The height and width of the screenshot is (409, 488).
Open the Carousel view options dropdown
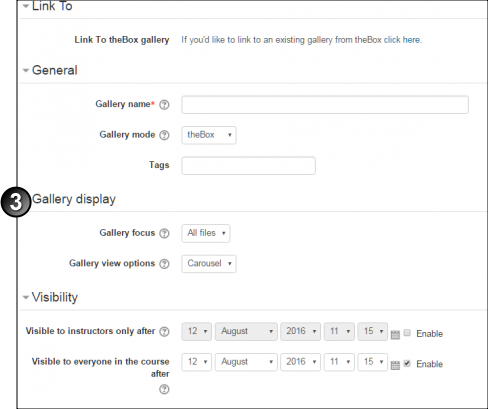(x=209, y=264)
